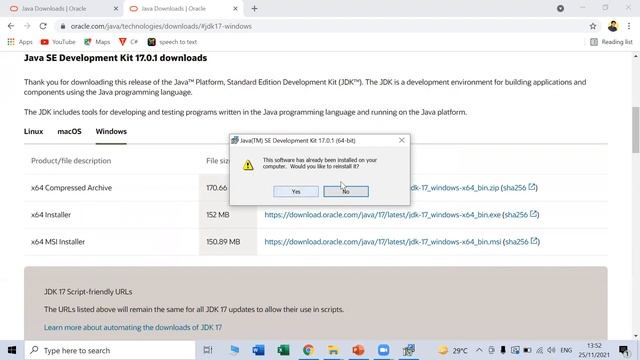Click No in the reinstall dialog
Image resolution: width=640 pixels, height=360 pixels.
tap(346, 191)
